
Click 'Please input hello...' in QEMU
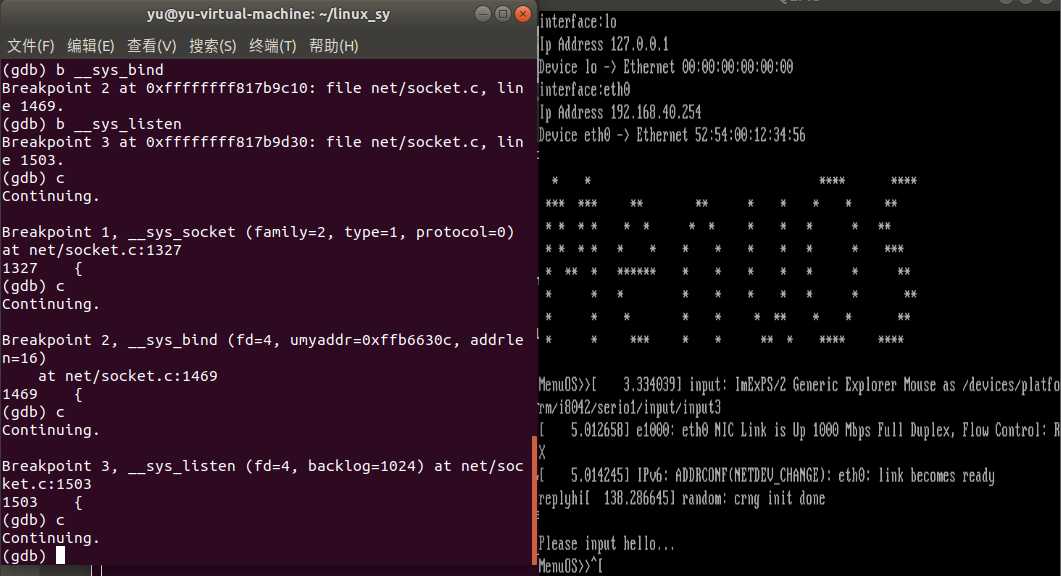(x=607, y=544)
